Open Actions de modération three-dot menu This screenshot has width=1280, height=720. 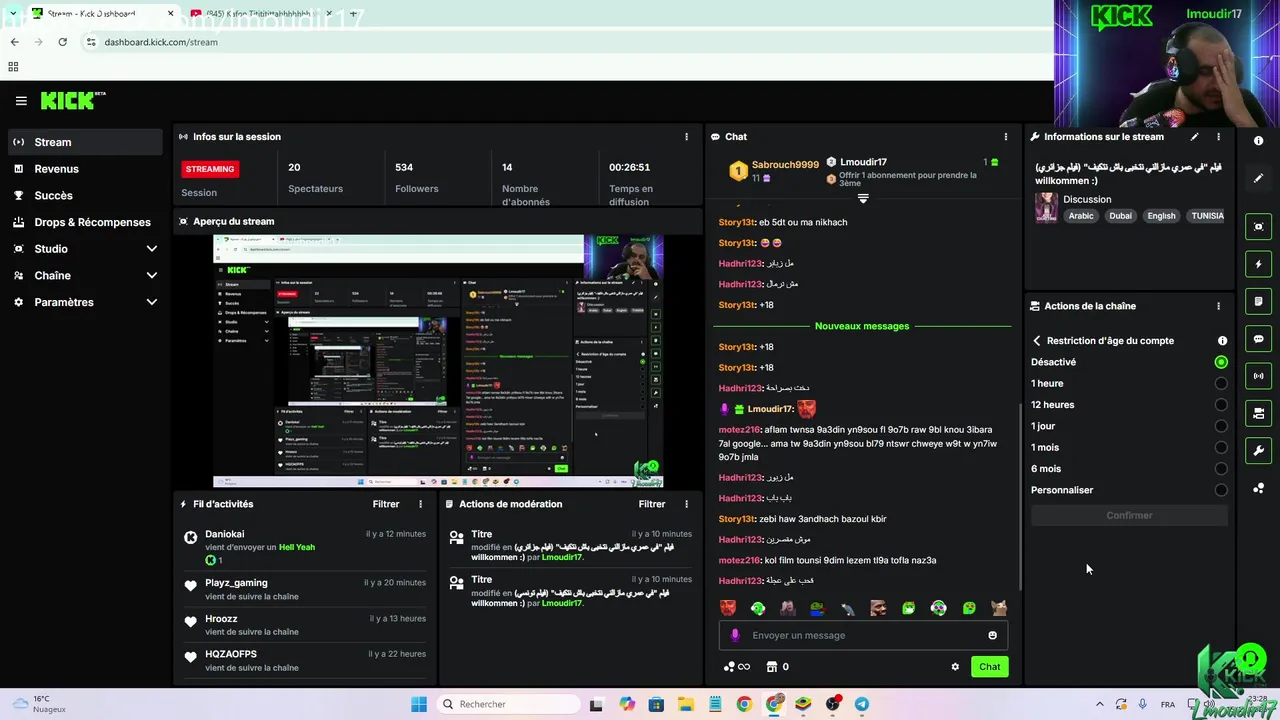point(686,504)
